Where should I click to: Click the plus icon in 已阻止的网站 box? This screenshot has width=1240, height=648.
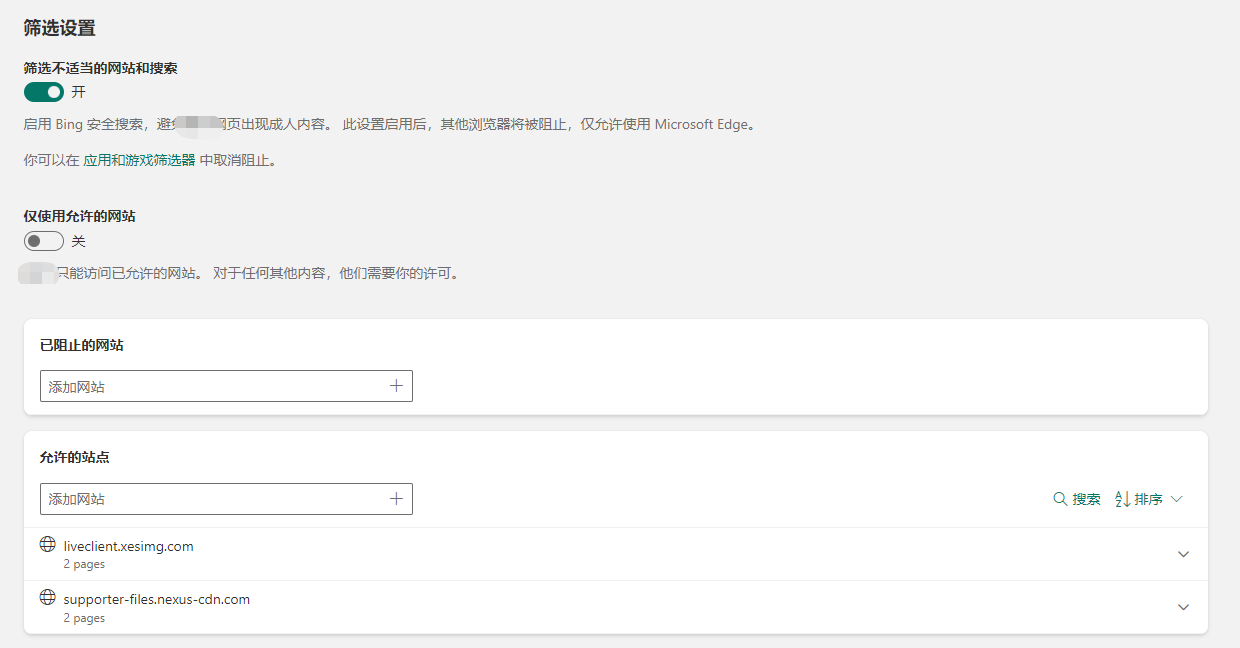(x=396, y=386)
